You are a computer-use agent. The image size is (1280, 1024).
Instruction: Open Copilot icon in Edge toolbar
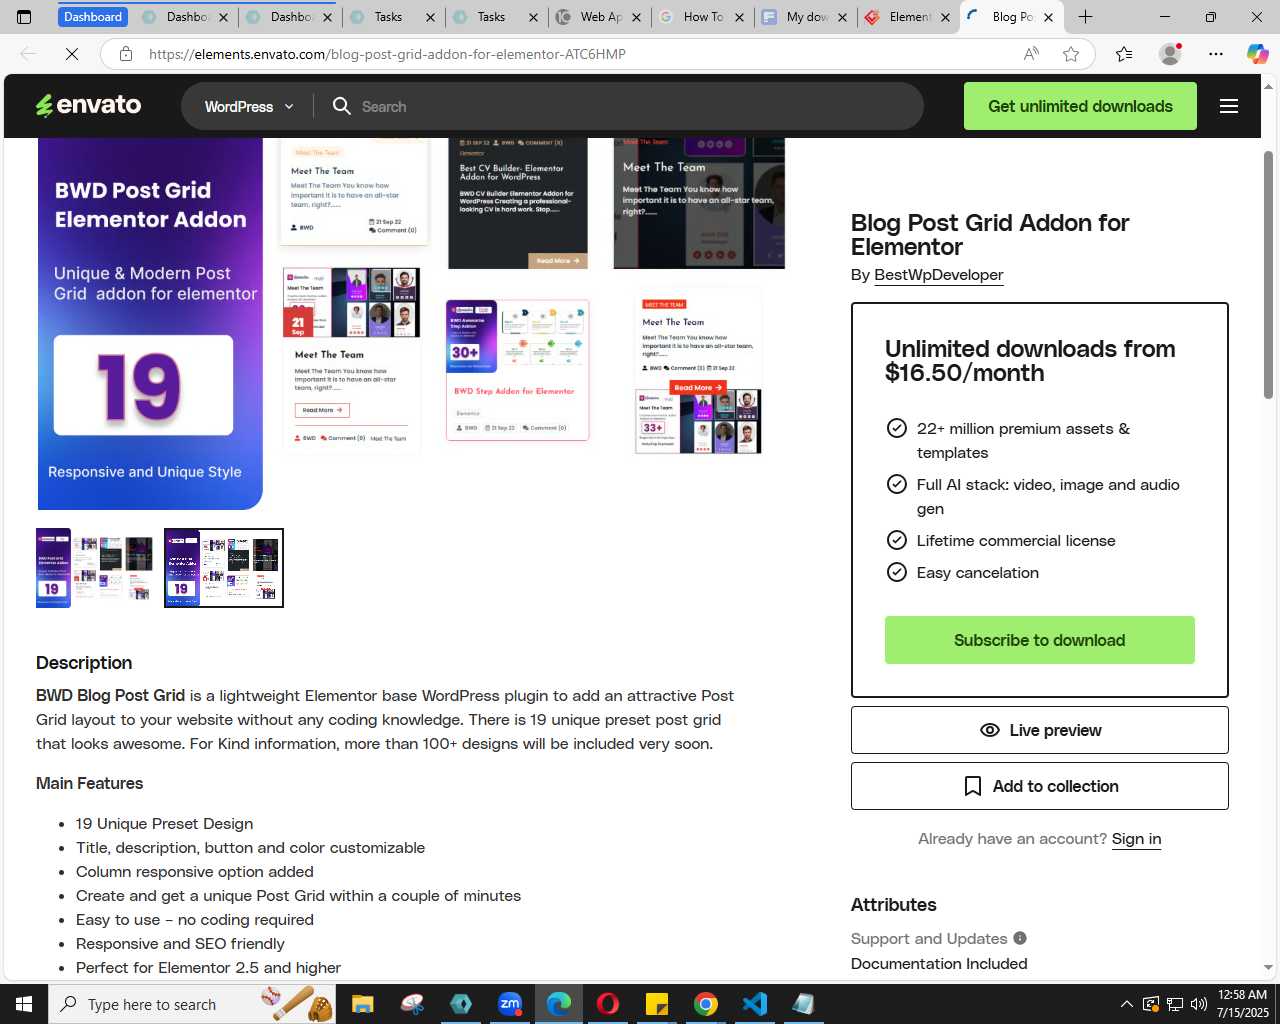point(1257,54)
